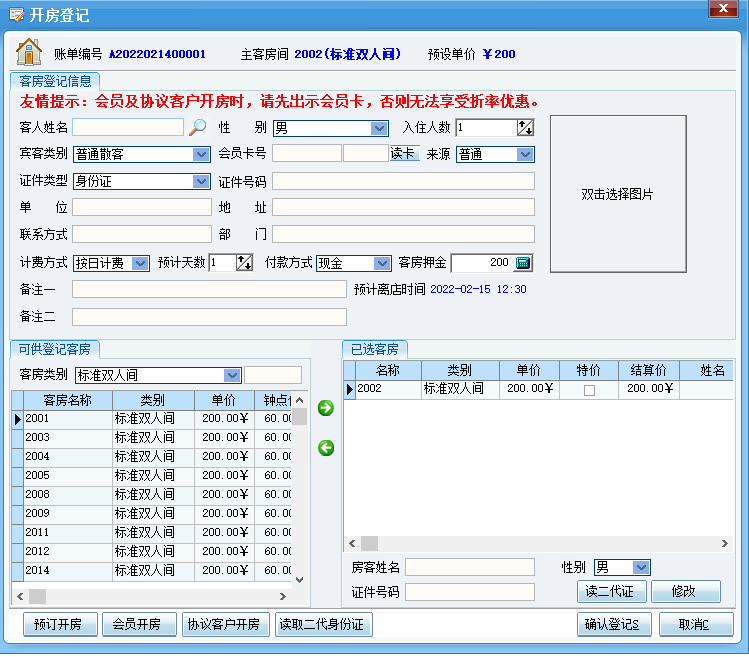The height and width of the screenshot is (657, 749).
Task: Click the magnifier search icon beside guest name
Action: point(197,127)
